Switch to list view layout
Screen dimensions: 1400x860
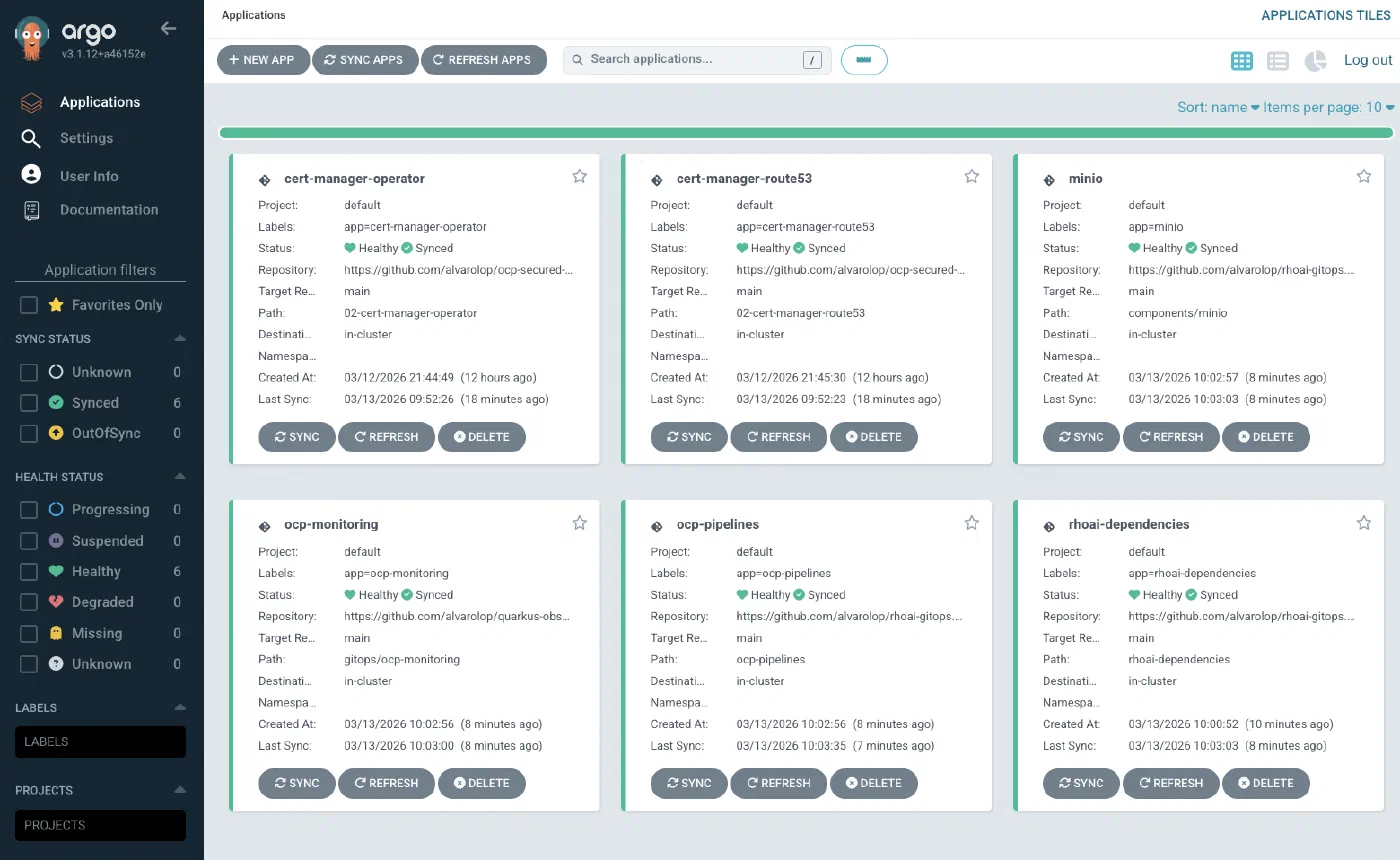click(x=1278, y=60)
